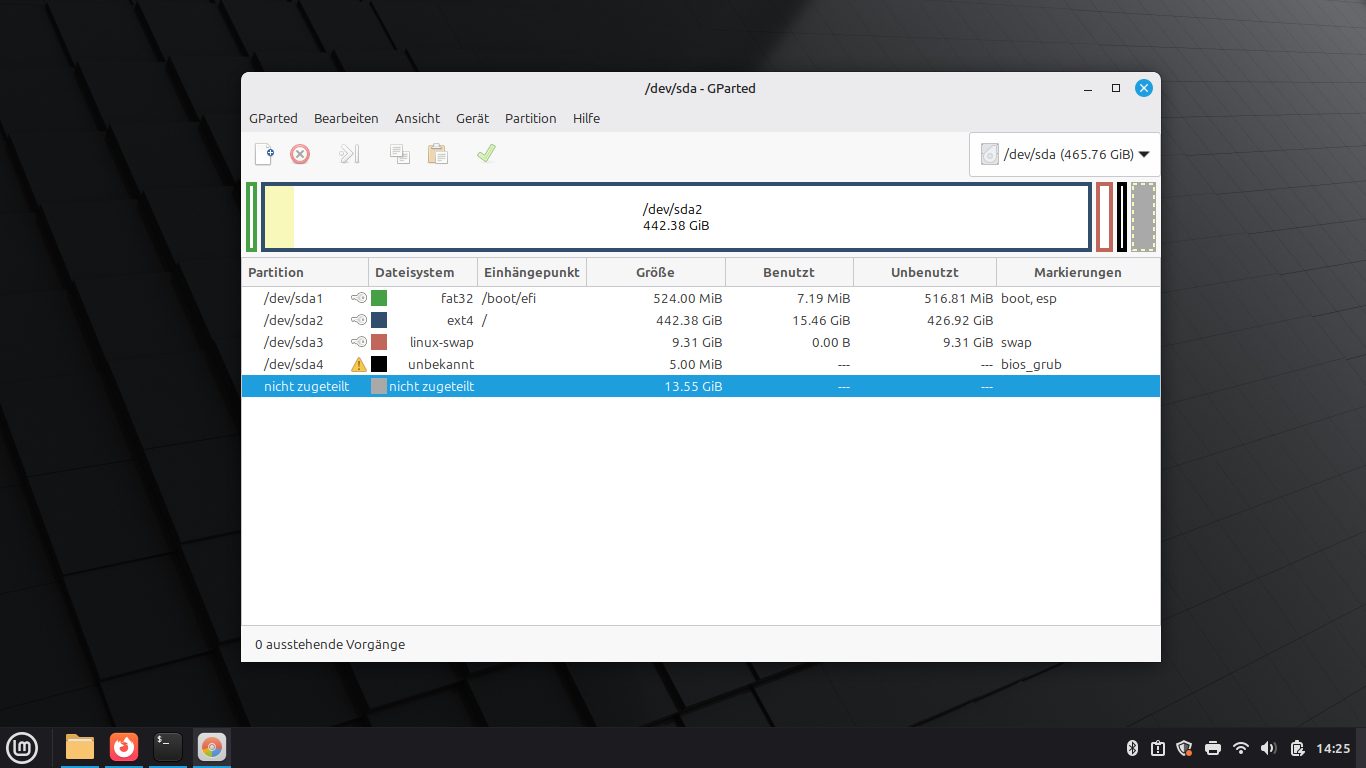
Task: Select the /dev/sda4 row
Action: coord(700,364)
